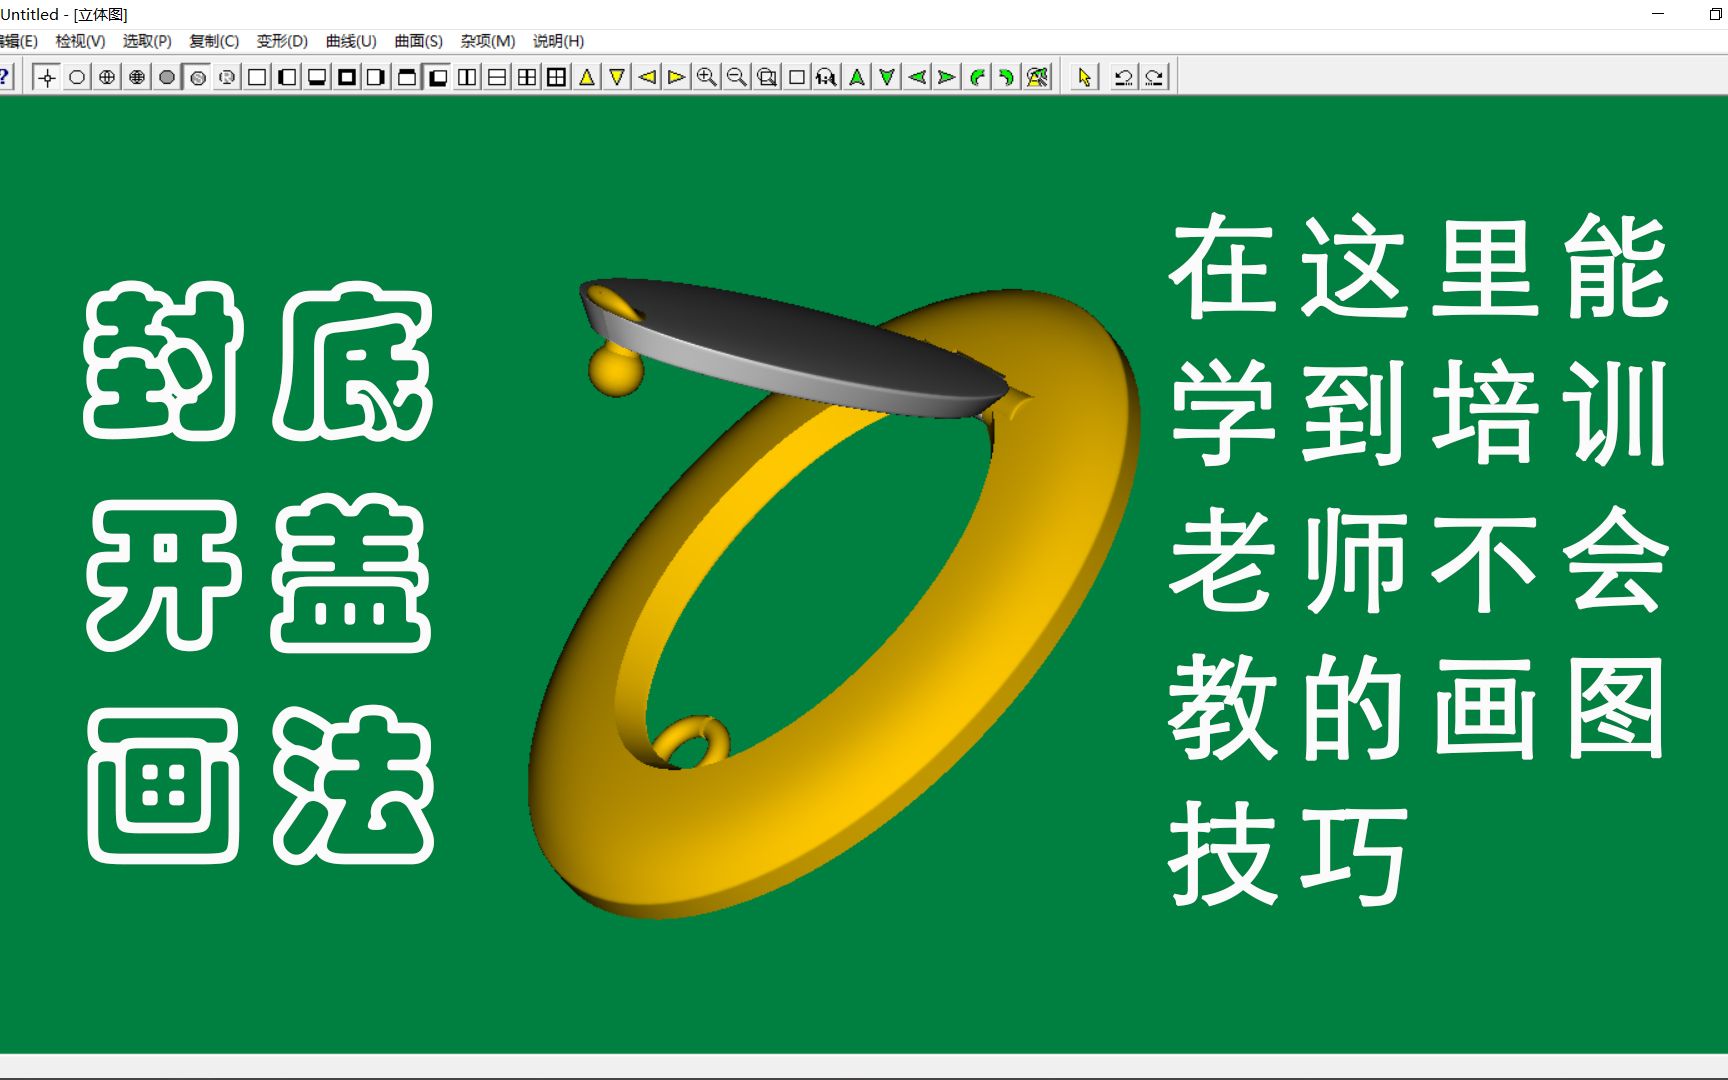Click the render scene icon
The height and width of the screenshot is (1080, 1728).
tap(1038, 76)
